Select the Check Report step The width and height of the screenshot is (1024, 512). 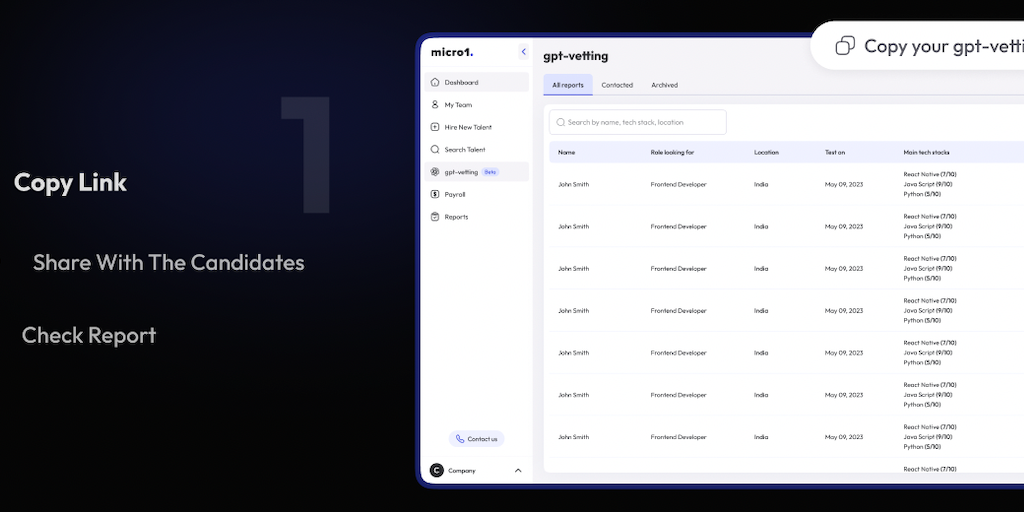[89, 336]
